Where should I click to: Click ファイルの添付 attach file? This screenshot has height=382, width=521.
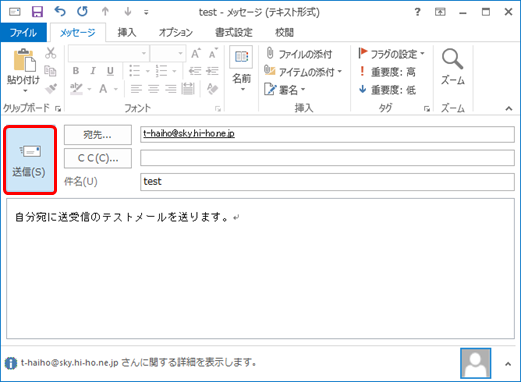299,53
